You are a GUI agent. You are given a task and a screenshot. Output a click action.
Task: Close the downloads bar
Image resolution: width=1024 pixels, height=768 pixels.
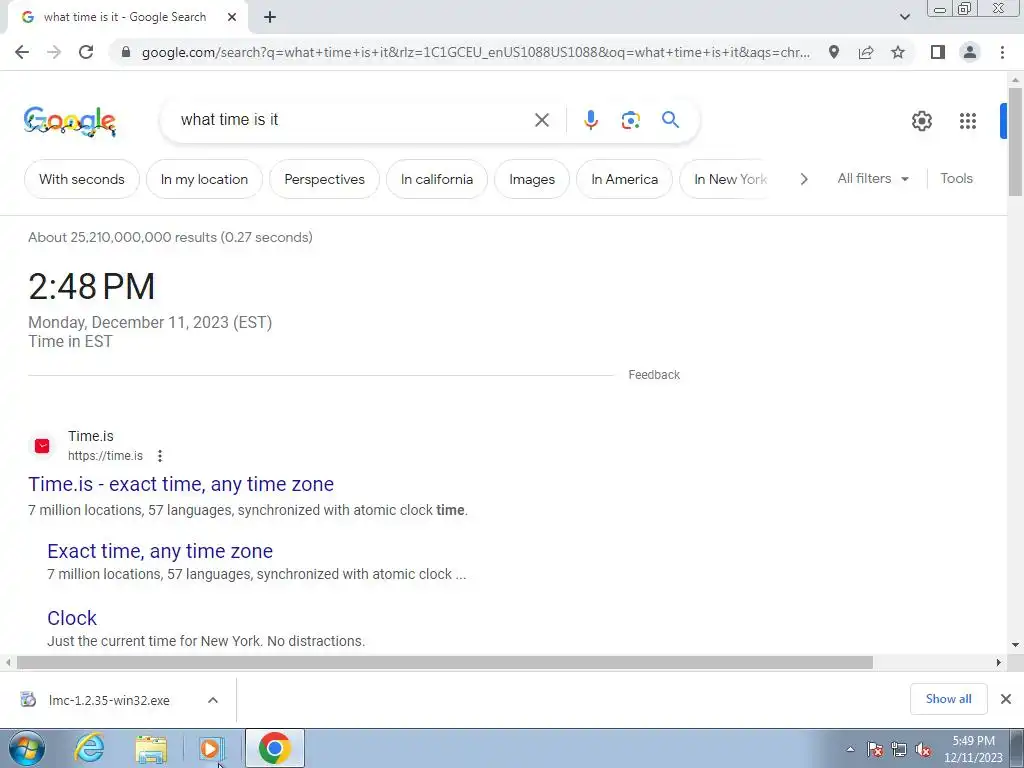click(x=1006, y=699)
